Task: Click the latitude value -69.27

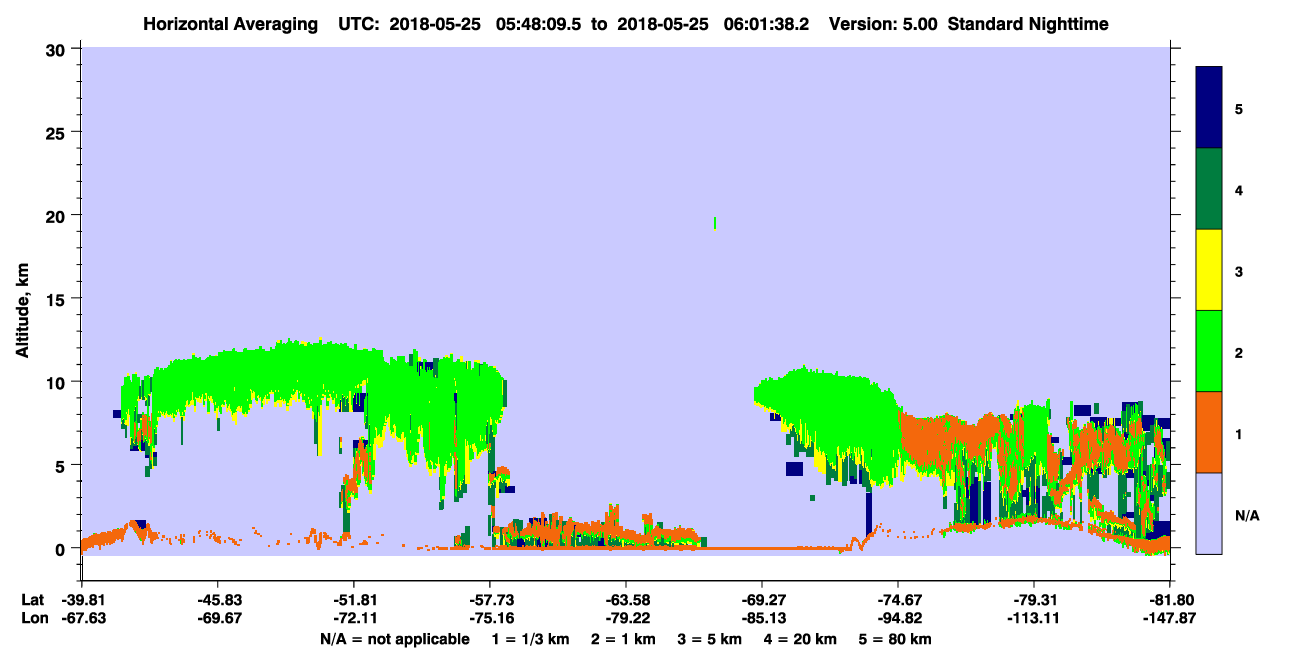Action: point(762,600)
